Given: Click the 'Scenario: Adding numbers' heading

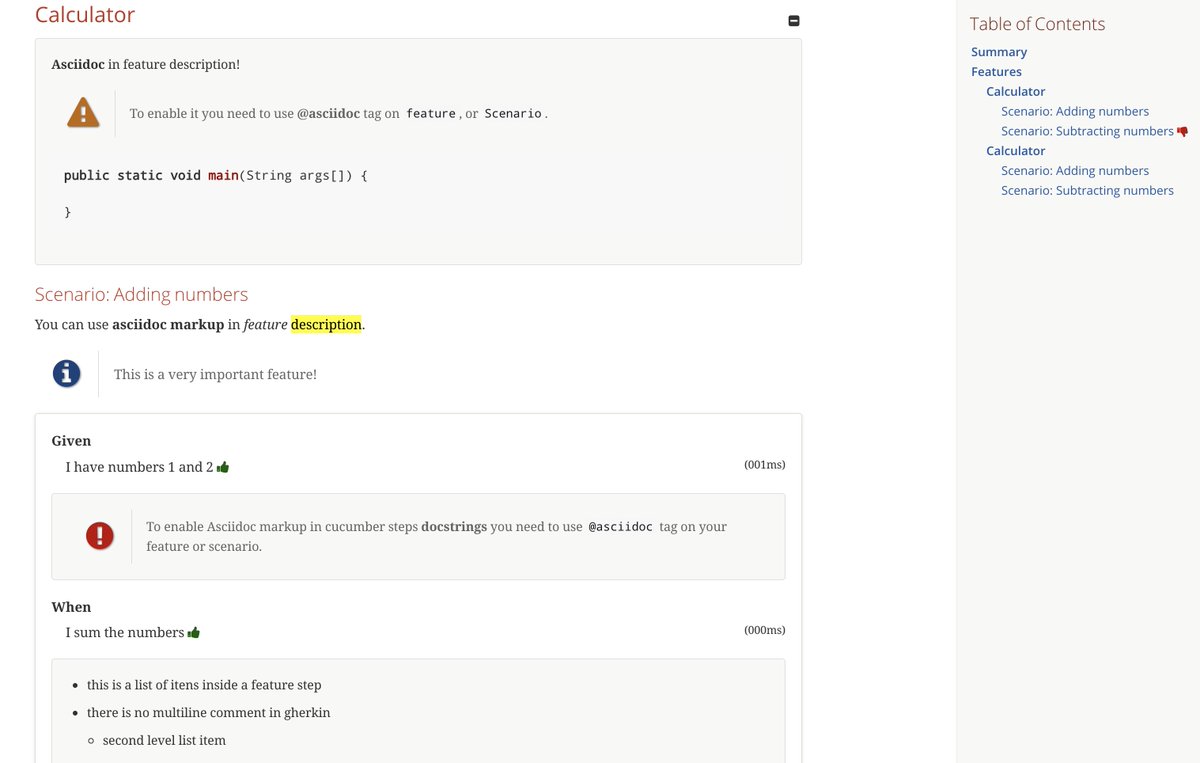Looking at the screenshot, I should pyautogui.click(x=141, y=294).
